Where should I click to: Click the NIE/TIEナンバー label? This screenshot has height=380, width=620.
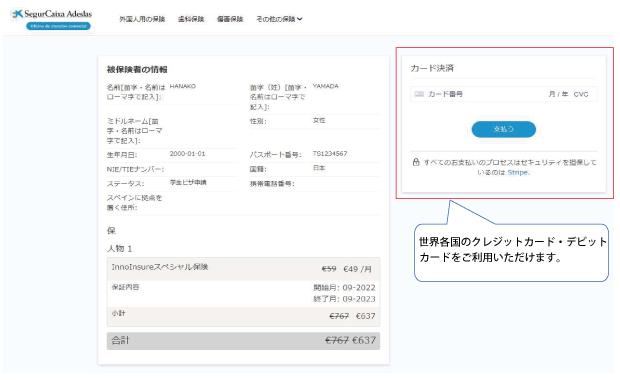(136, 169)
